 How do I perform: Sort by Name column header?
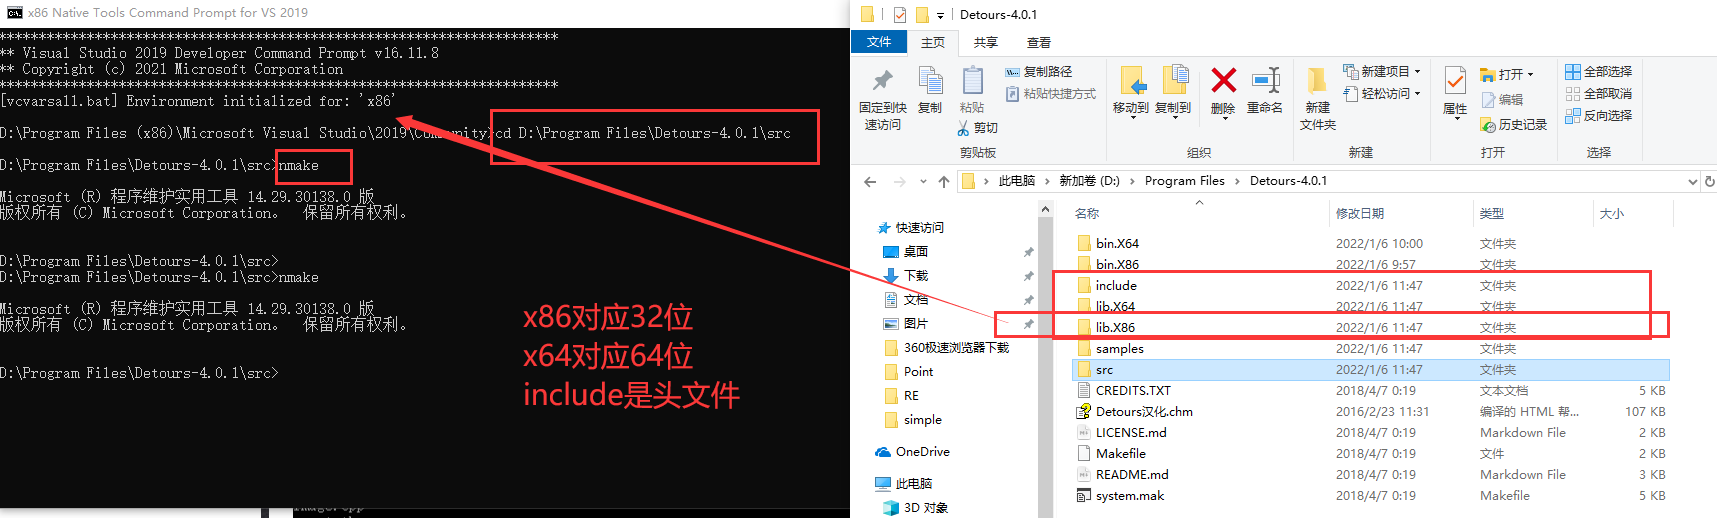[x=1086, y=214]
